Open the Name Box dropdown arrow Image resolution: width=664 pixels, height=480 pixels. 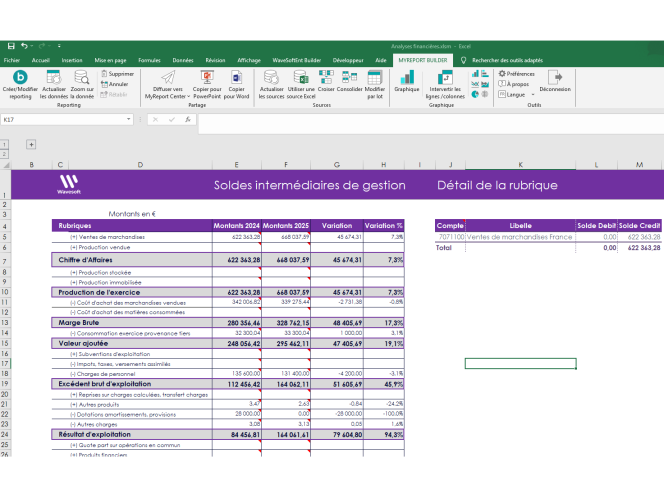coord(128,119)
